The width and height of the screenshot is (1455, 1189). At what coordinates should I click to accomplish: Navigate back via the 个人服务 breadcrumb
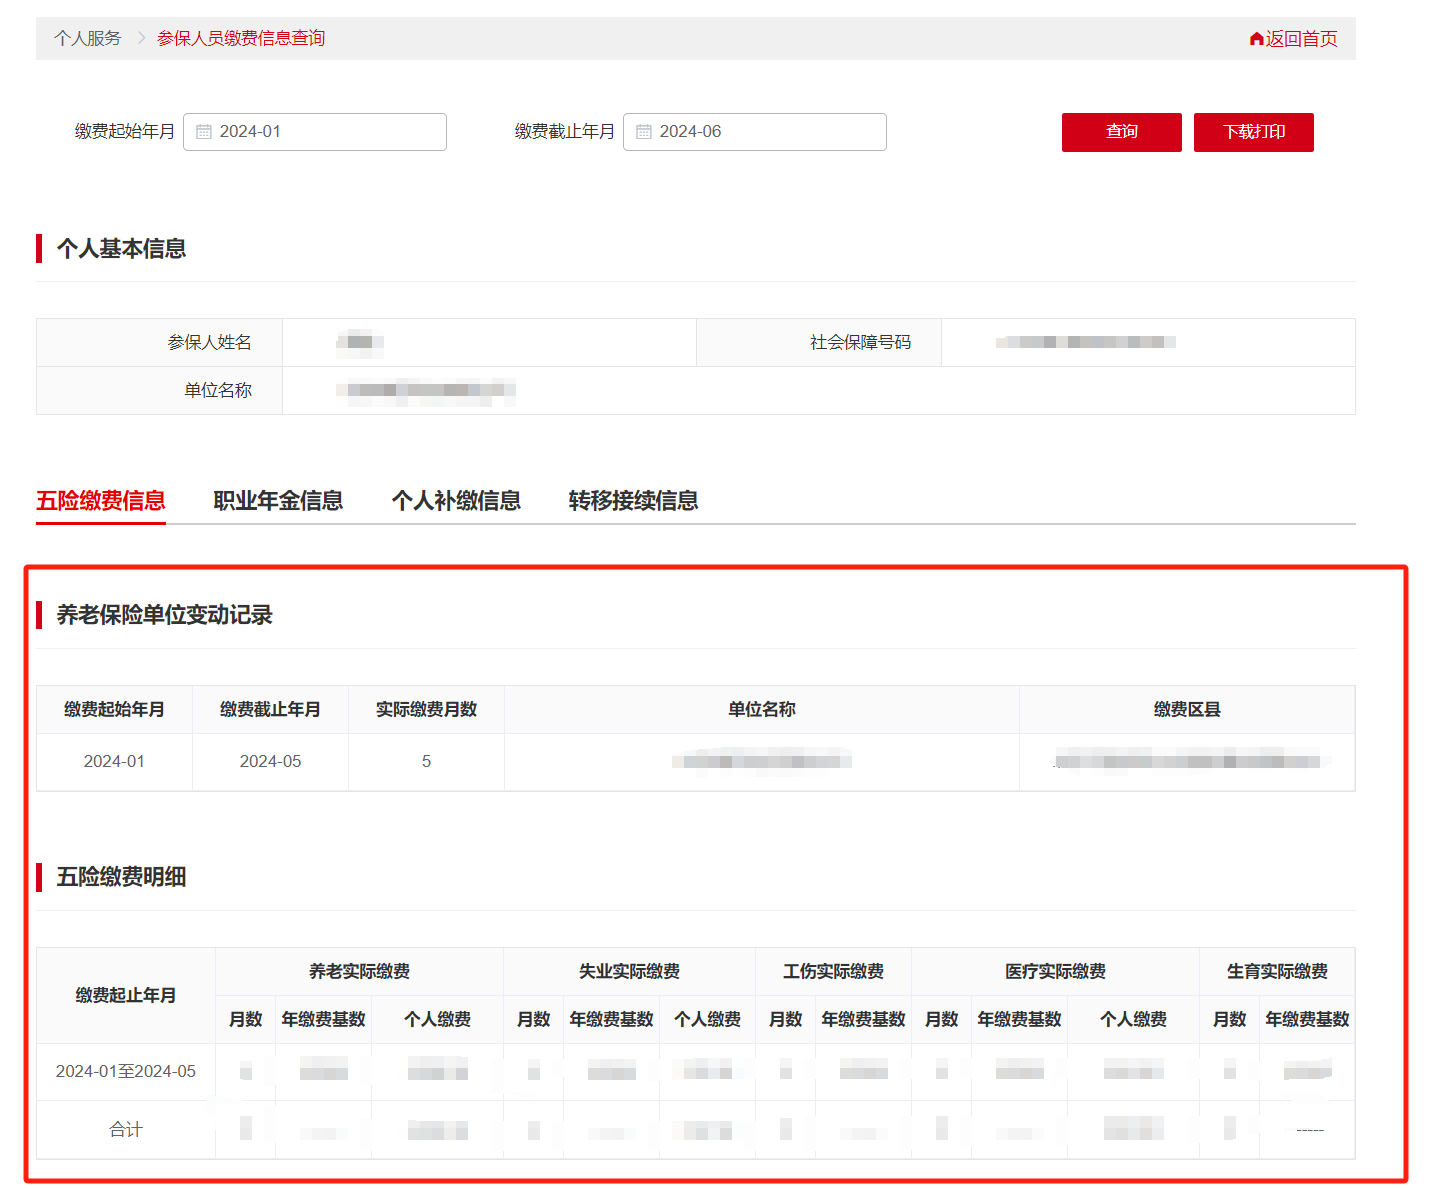tap(87, 38)
